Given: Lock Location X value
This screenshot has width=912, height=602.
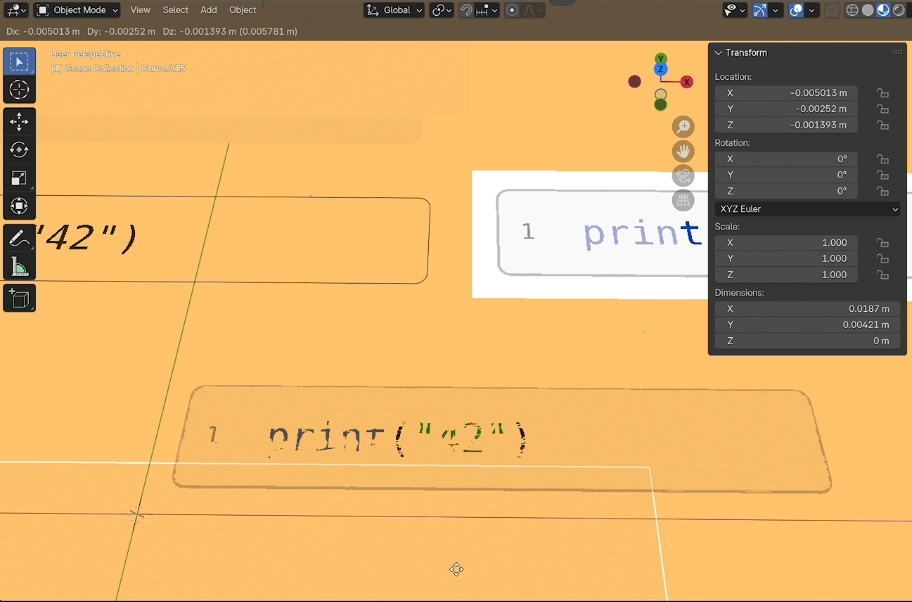Looking at the screenshot, I should point(883,93).
